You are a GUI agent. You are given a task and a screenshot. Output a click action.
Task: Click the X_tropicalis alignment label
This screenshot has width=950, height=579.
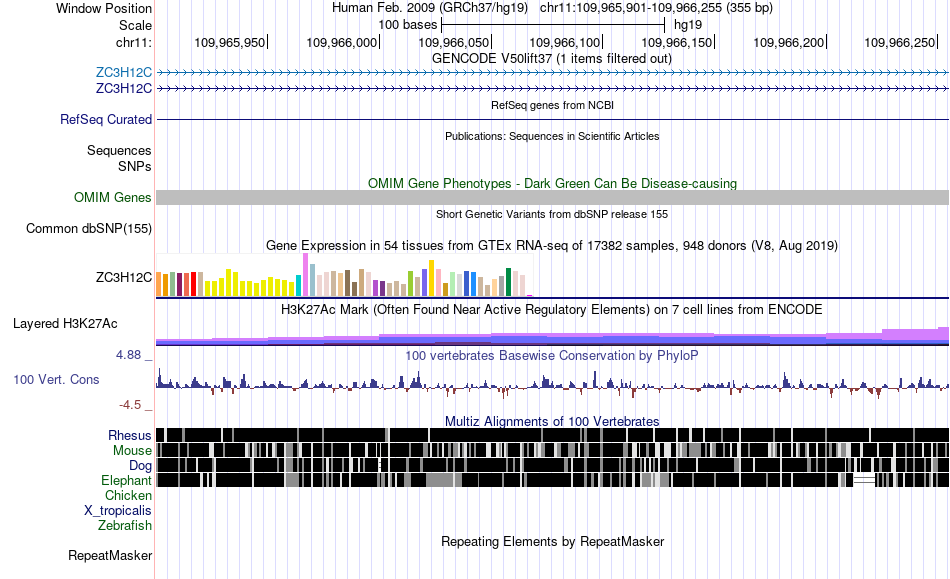click(118, 511)
